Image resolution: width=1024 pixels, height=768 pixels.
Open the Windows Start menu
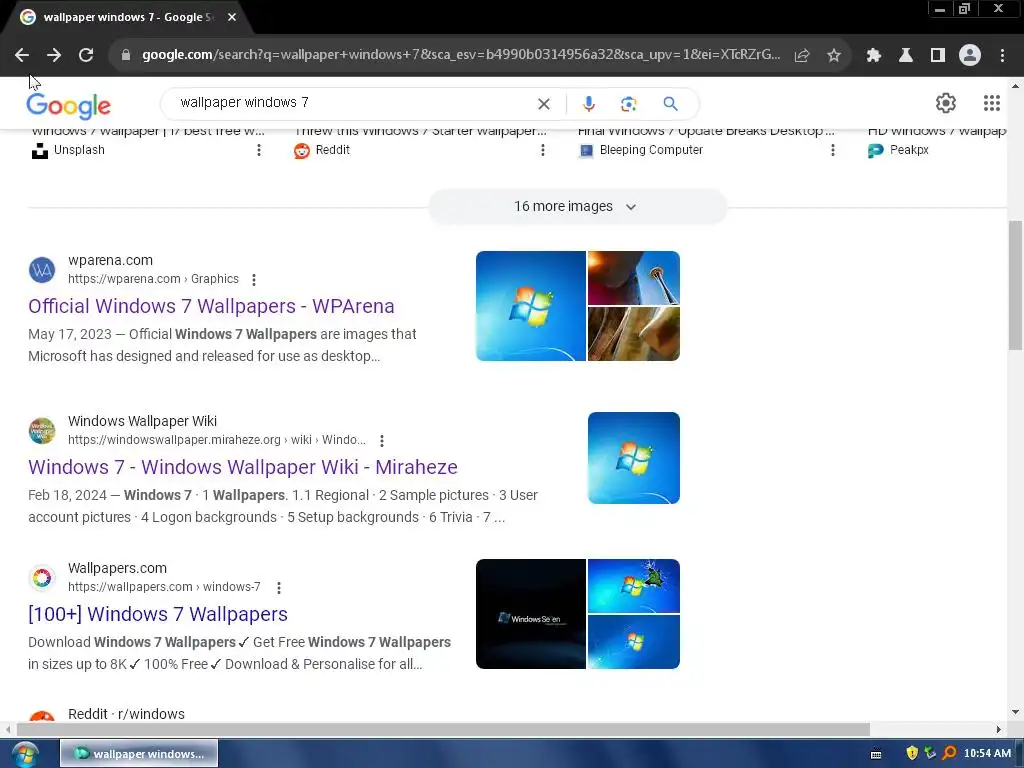(x=25, y=754)
